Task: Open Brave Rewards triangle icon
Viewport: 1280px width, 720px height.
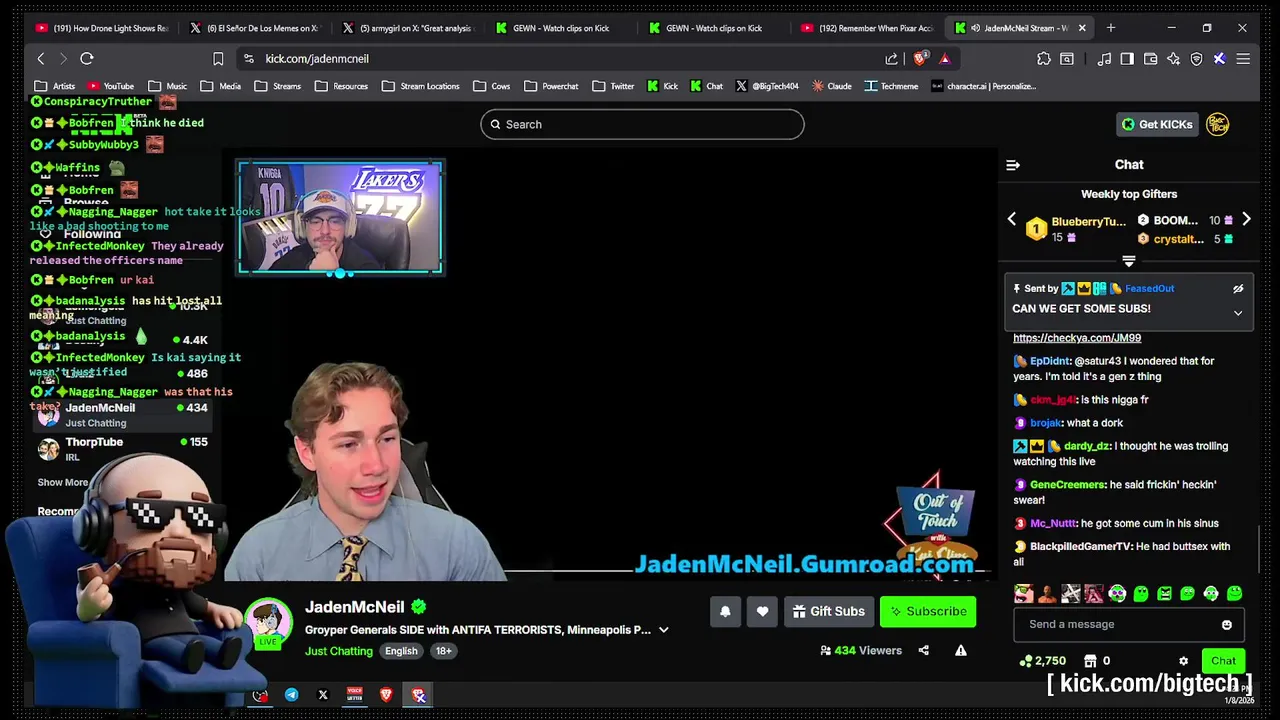Action: [944, 59]
